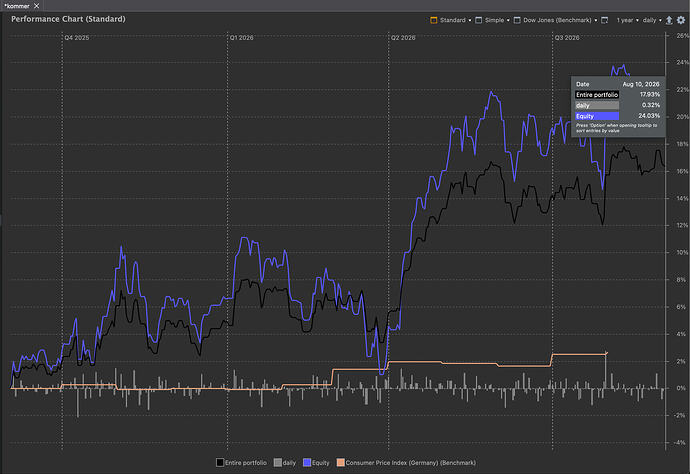Click the daily legend label
Screen dimensions: 690x474
(289, 463)
